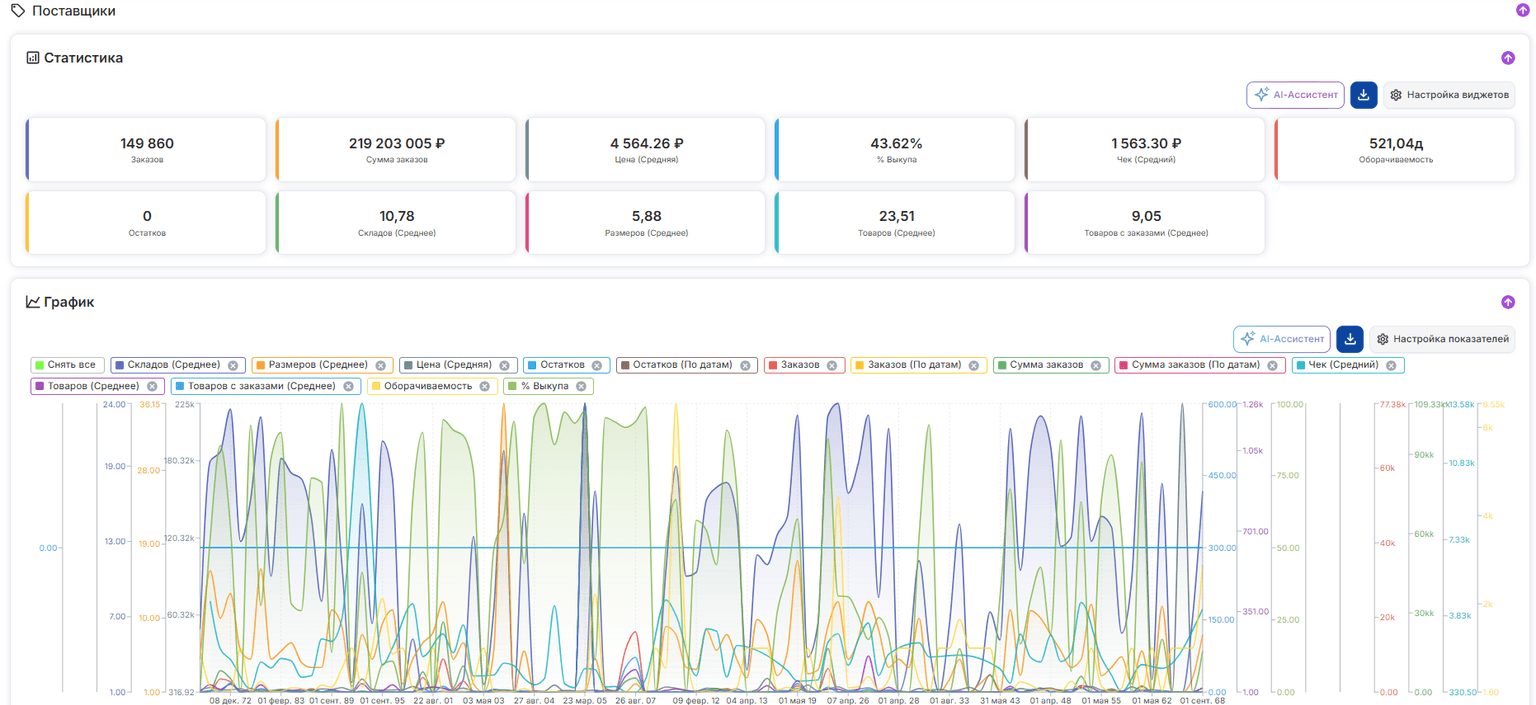The height and width of the screenshot is (705, 1536).
Task: Collapse the Поставщики section arrow
Action: pyautogui.click(x=1522, y=10)
